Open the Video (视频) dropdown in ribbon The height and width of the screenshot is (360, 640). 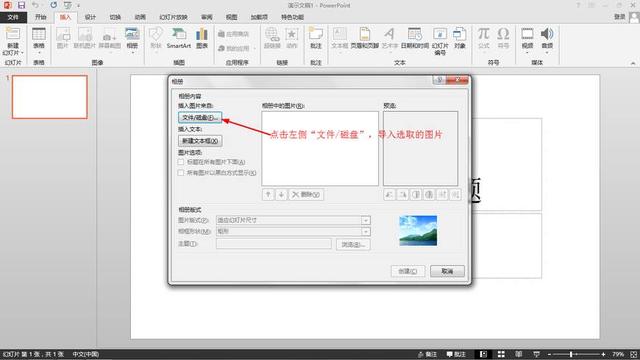click(527, 49)
